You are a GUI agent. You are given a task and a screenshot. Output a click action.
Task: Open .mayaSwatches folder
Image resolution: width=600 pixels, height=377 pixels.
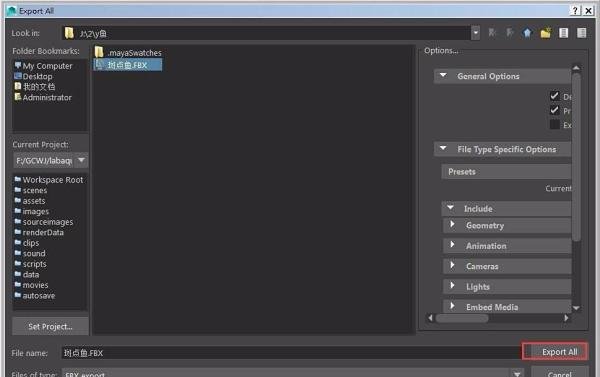coord(128,52)
